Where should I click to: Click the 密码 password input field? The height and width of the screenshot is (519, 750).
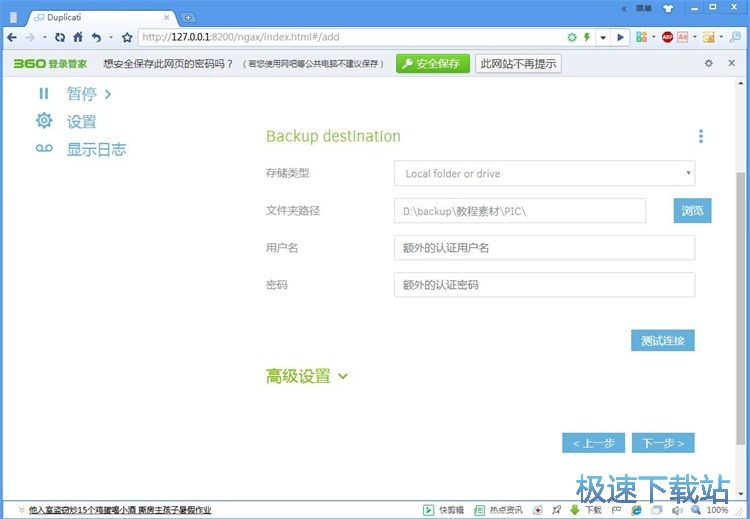click(544, 285)
